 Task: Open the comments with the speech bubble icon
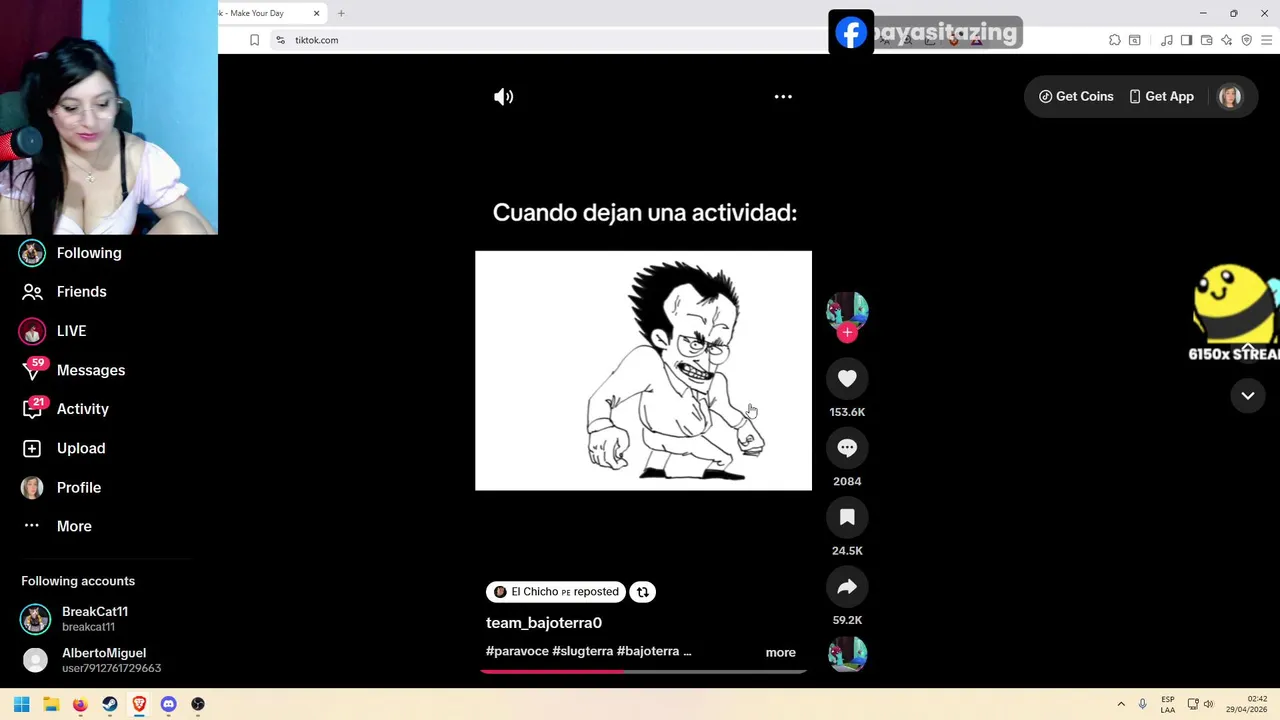click(847, 448)
